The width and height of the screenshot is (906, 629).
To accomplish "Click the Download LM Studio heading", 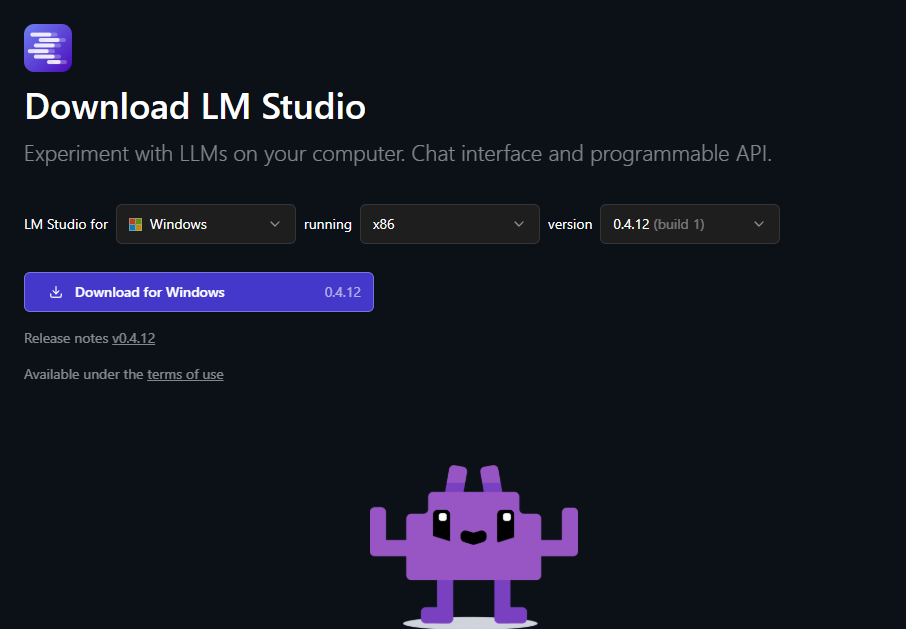I will click(x=195, y=107).
